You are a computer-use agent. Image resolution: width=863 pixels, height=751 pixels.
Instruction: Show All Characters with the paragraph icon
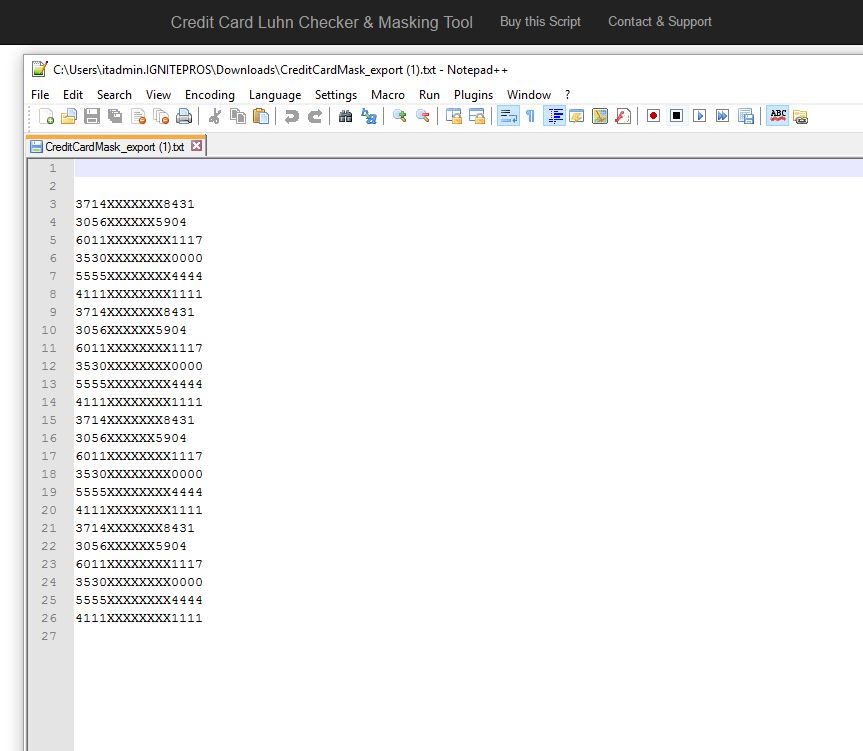(x=531, y=116)
